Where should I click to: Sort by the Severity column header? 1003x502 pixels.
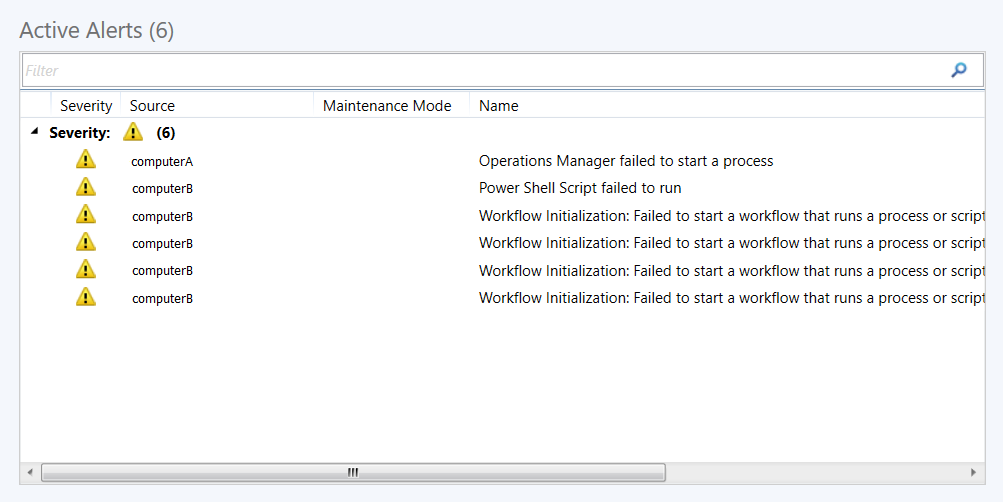[86, 106]
